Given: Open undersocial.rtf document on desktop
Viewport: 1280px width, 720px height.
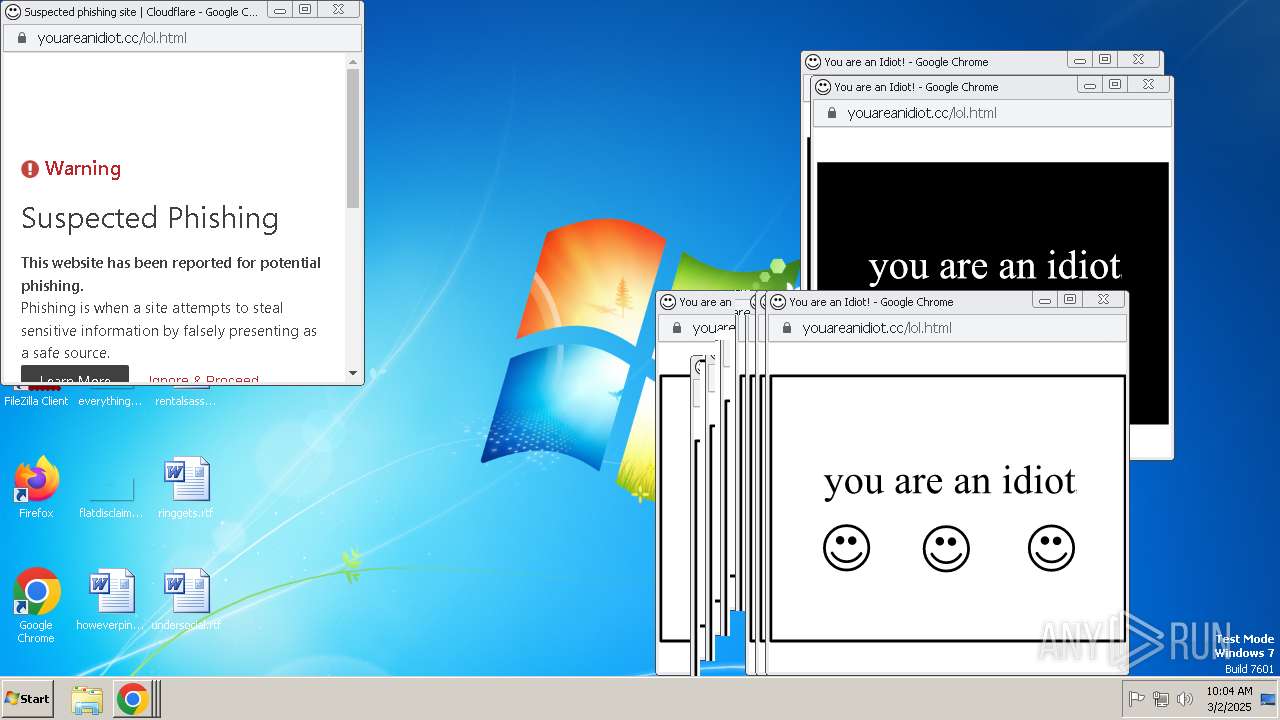Looking at the screenshot, I should (x=186, y=600).
